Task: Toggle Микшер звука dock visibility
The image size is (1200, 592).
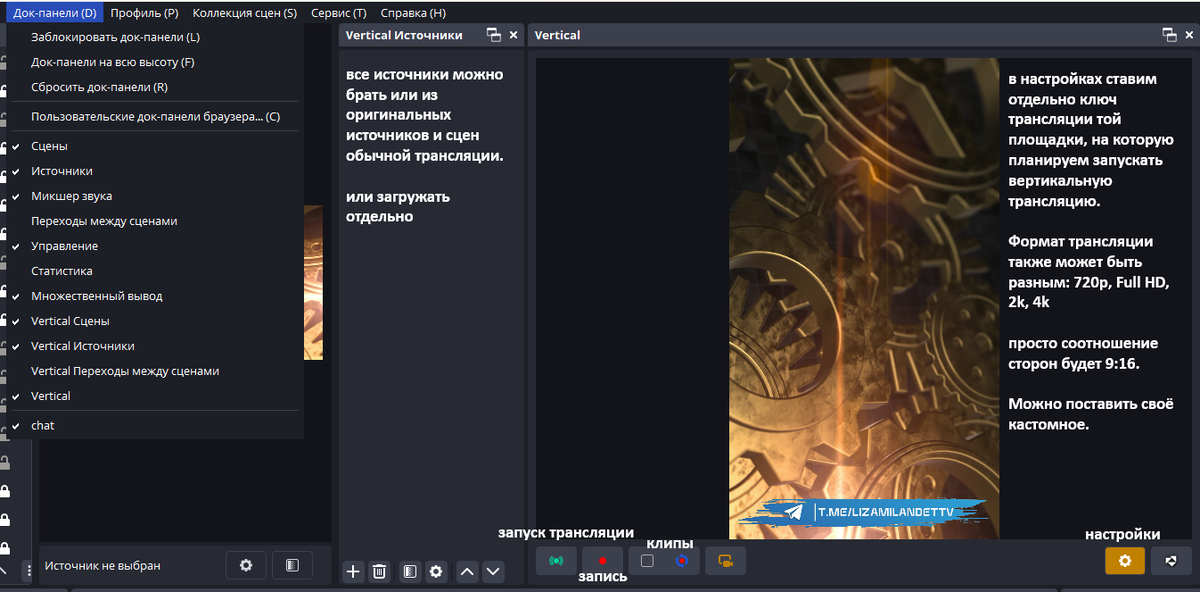Action: [155, 196]
